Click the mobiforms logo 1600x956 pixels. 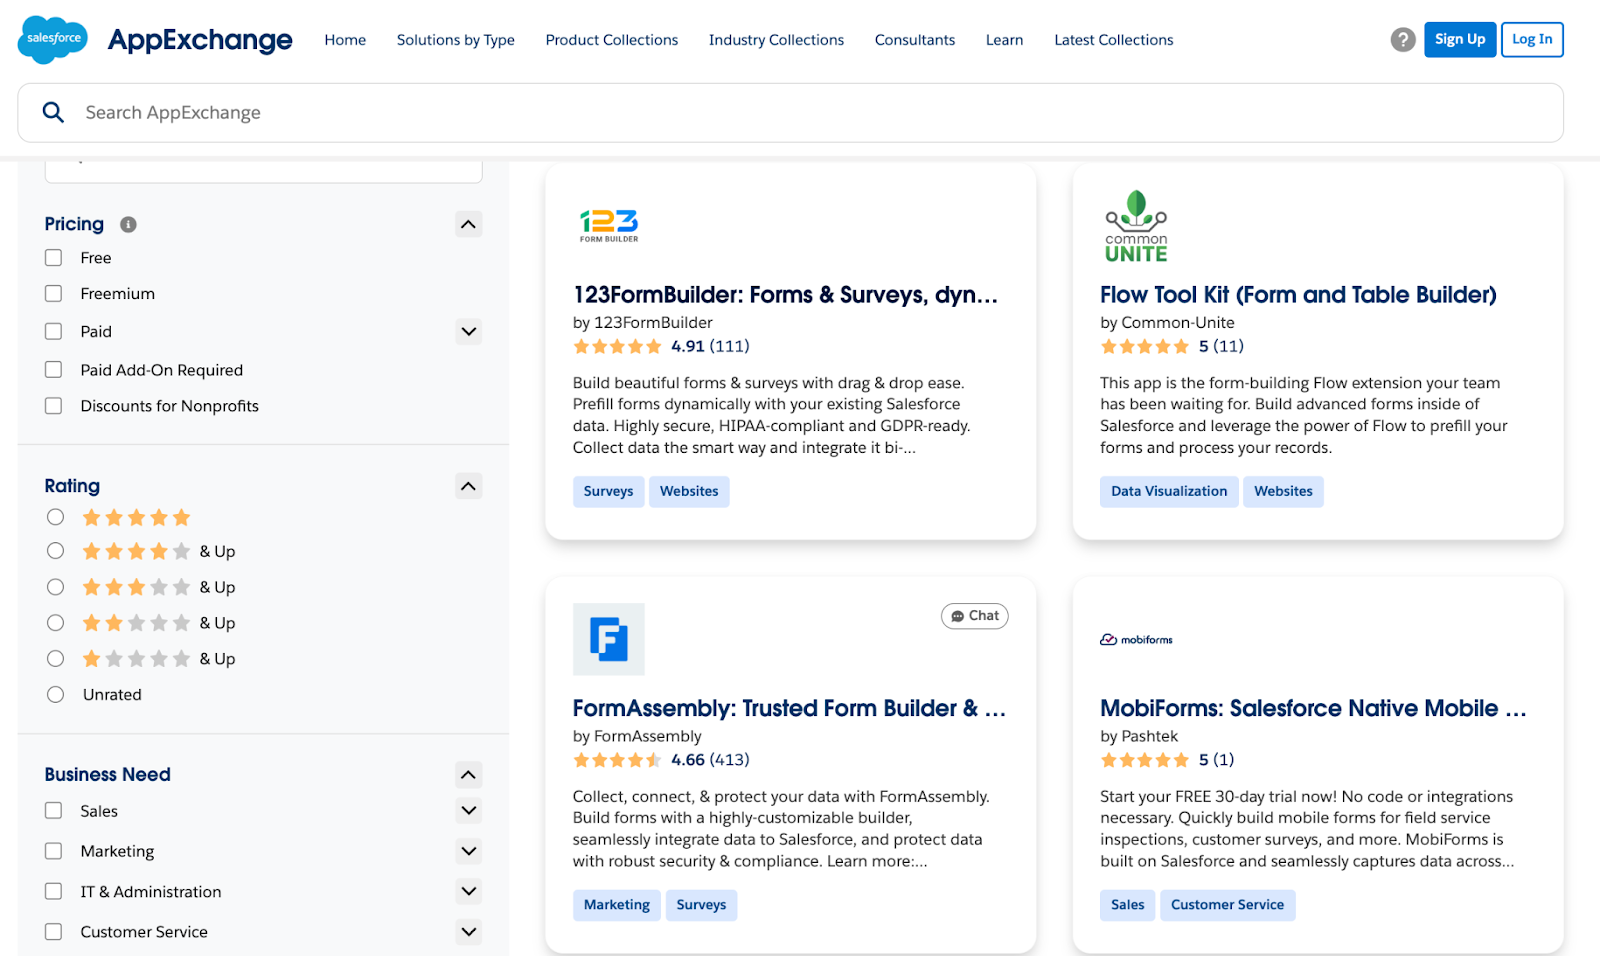(1136, 639)
